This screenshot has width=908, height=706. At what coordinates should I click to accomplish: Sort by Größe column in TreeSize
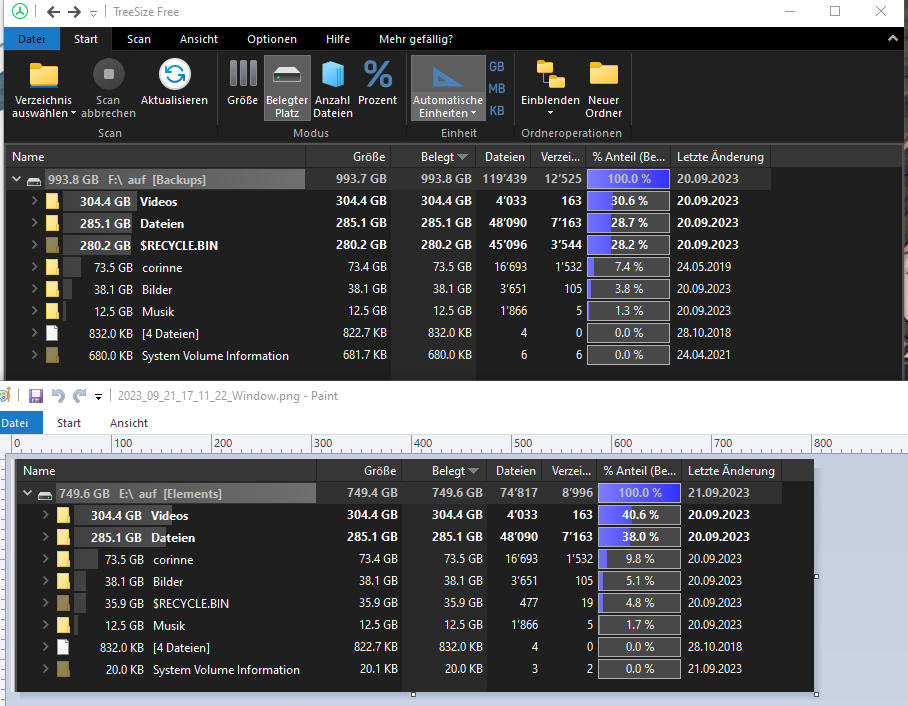pyautogui.click(x=349, y=157)
